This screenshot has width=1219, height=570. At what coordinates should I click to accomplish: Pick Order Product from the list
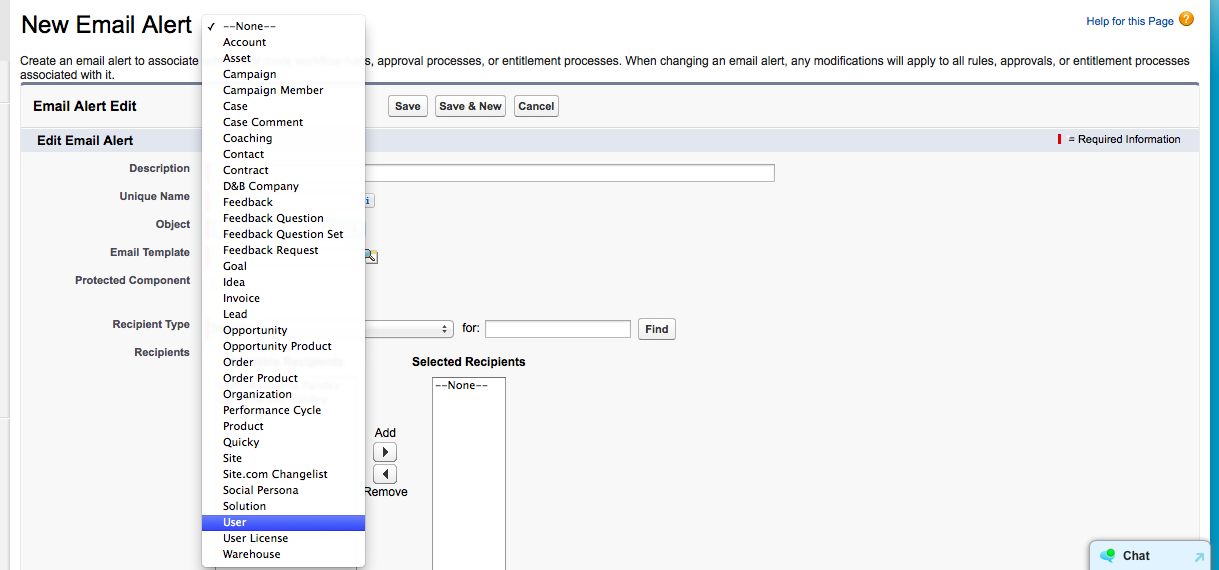283,378
